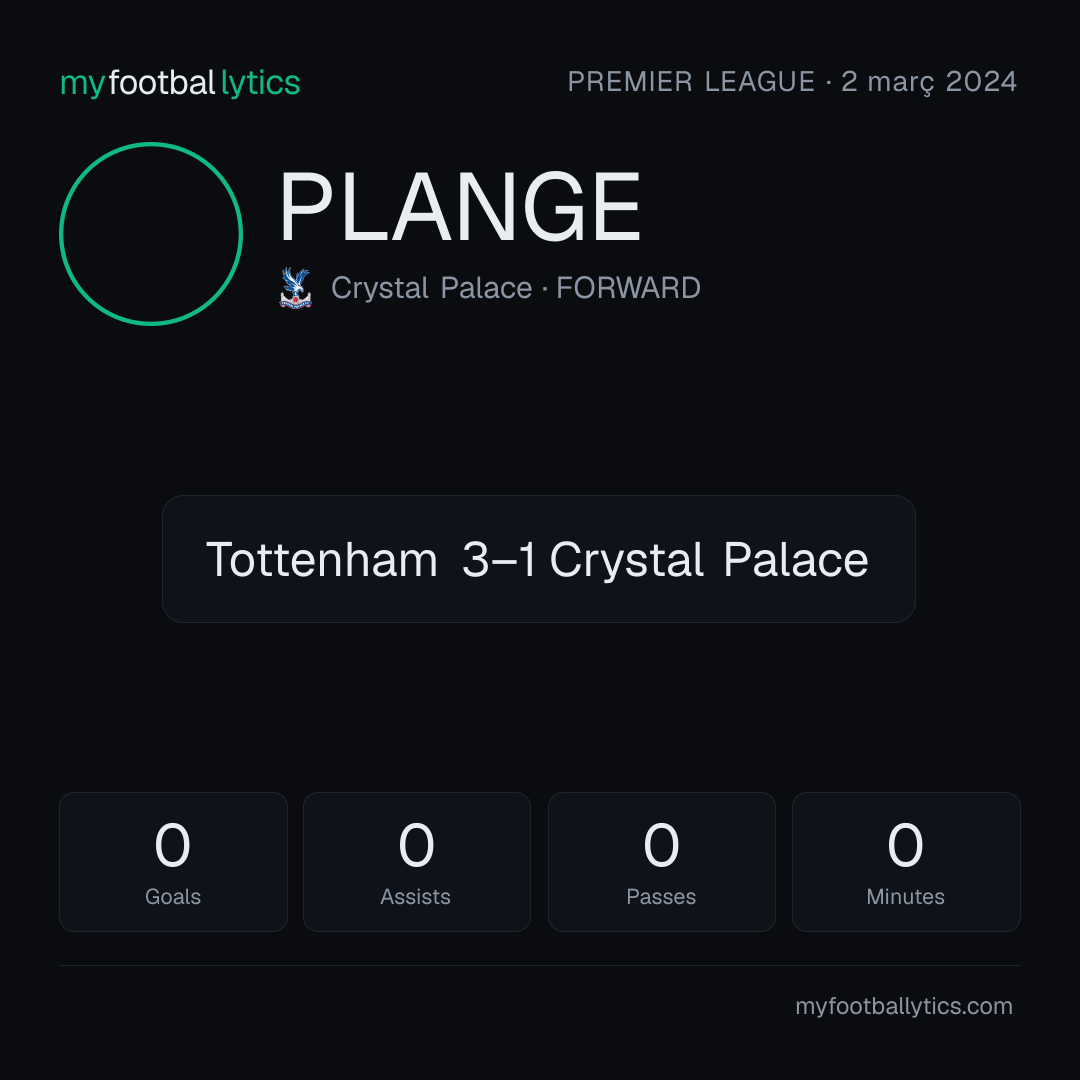Image resolution: width=1080 pixels, height=1080 pixels.
Task: Select the Passes stat card
Action: pos(661,862)
